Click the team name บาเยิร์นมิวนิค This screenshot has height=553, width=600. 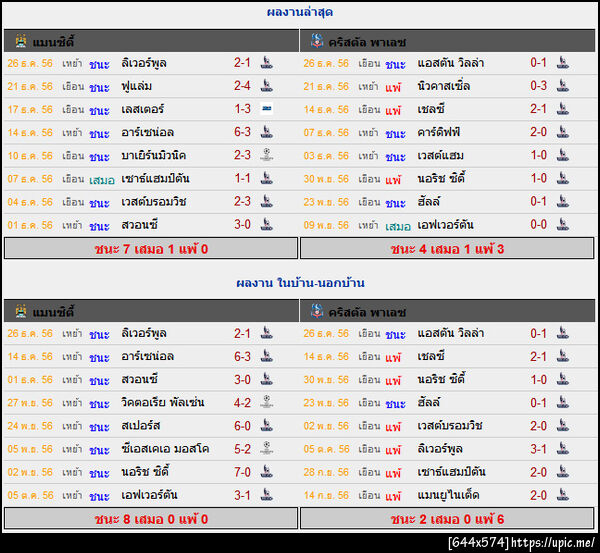click(x=153, y=155)
